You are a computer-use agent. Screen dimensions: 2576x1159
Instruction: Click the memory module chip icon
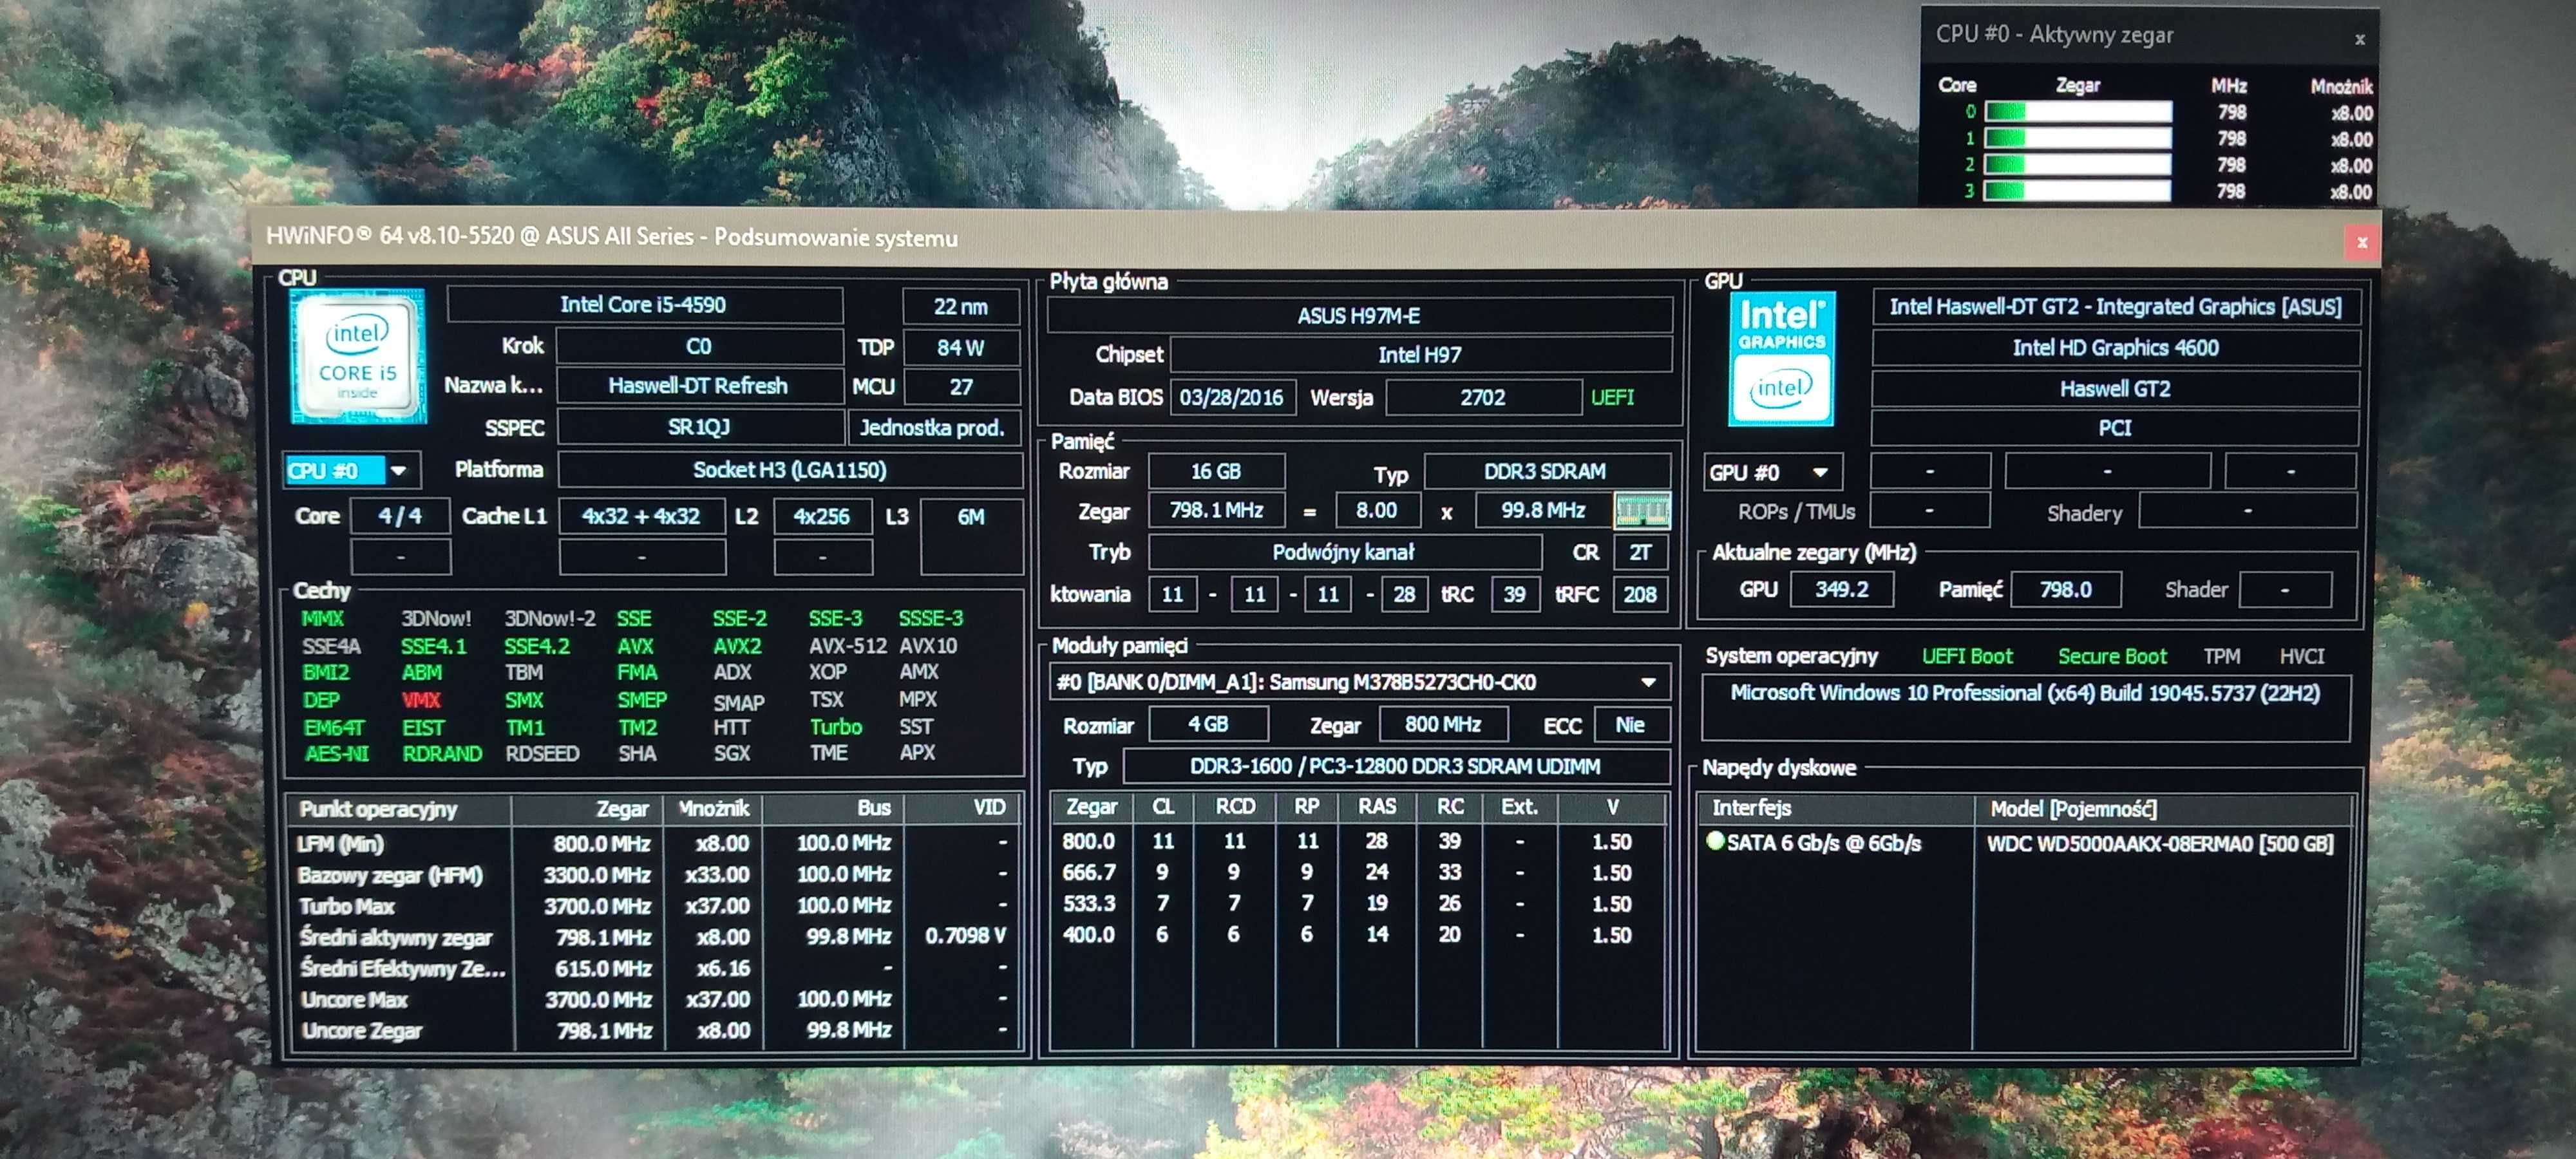1642,511
